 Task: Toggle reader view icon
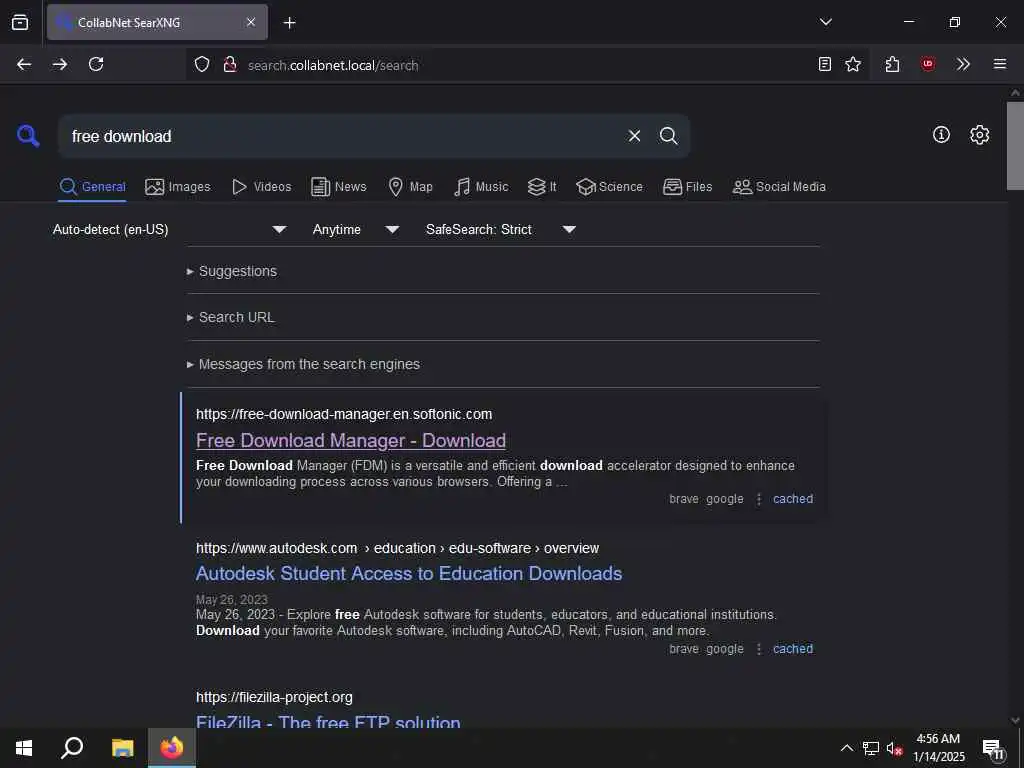coord(825,64)
